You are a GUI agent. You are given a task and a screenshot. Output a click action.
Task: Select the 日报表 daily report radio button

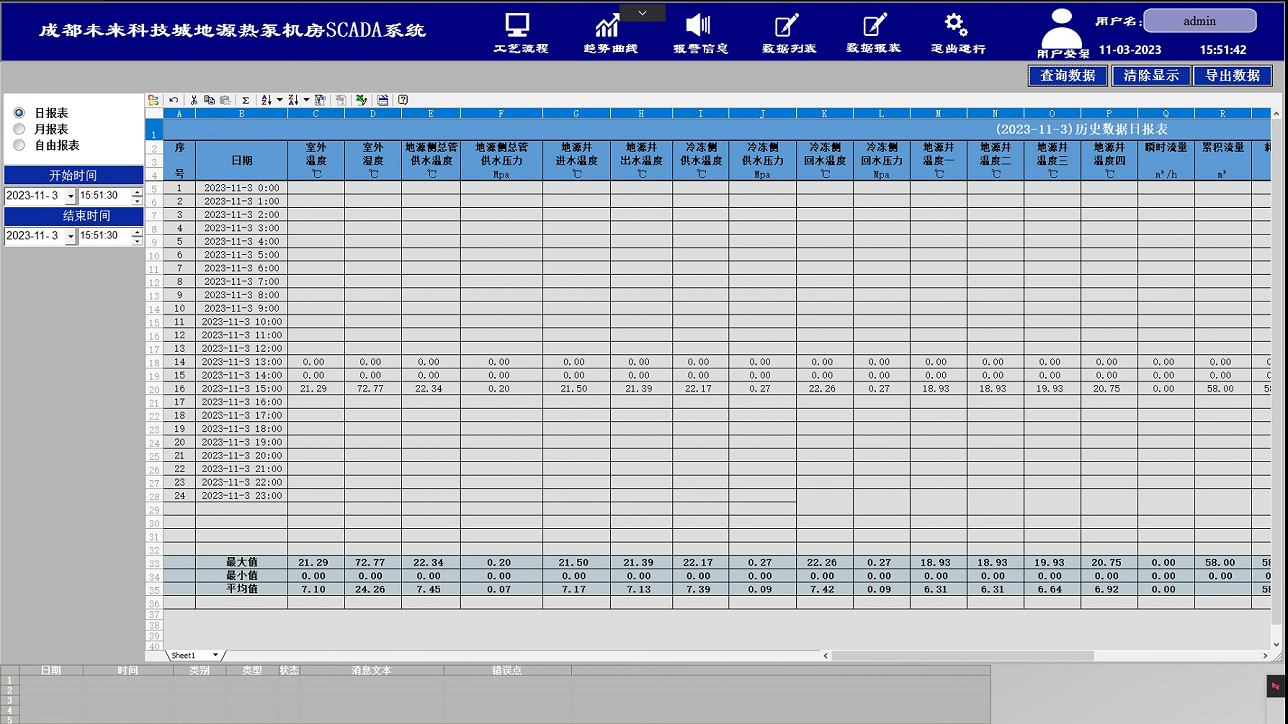(19, 113)
